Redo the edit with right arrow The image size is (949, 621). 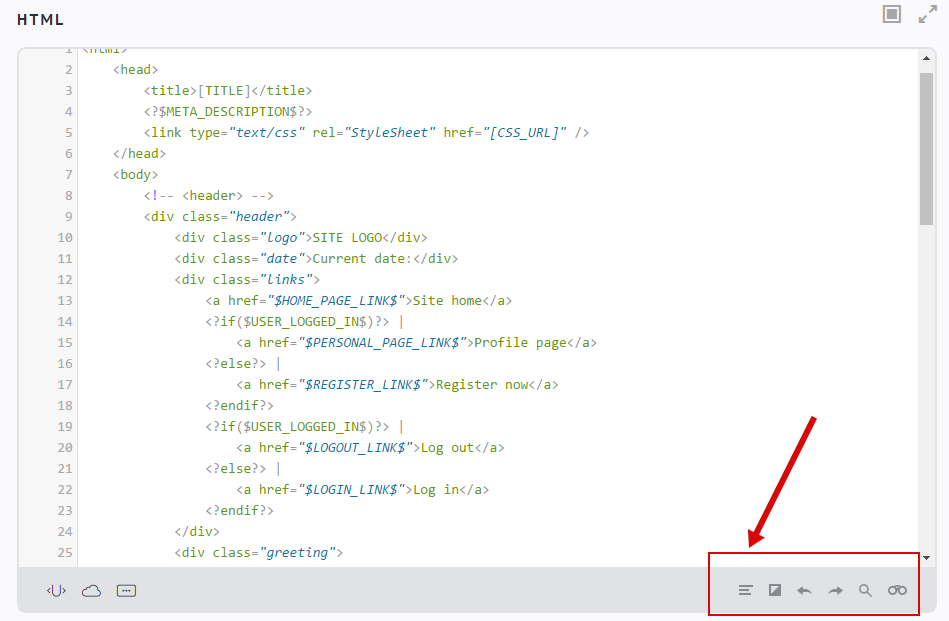coord(835,590)
